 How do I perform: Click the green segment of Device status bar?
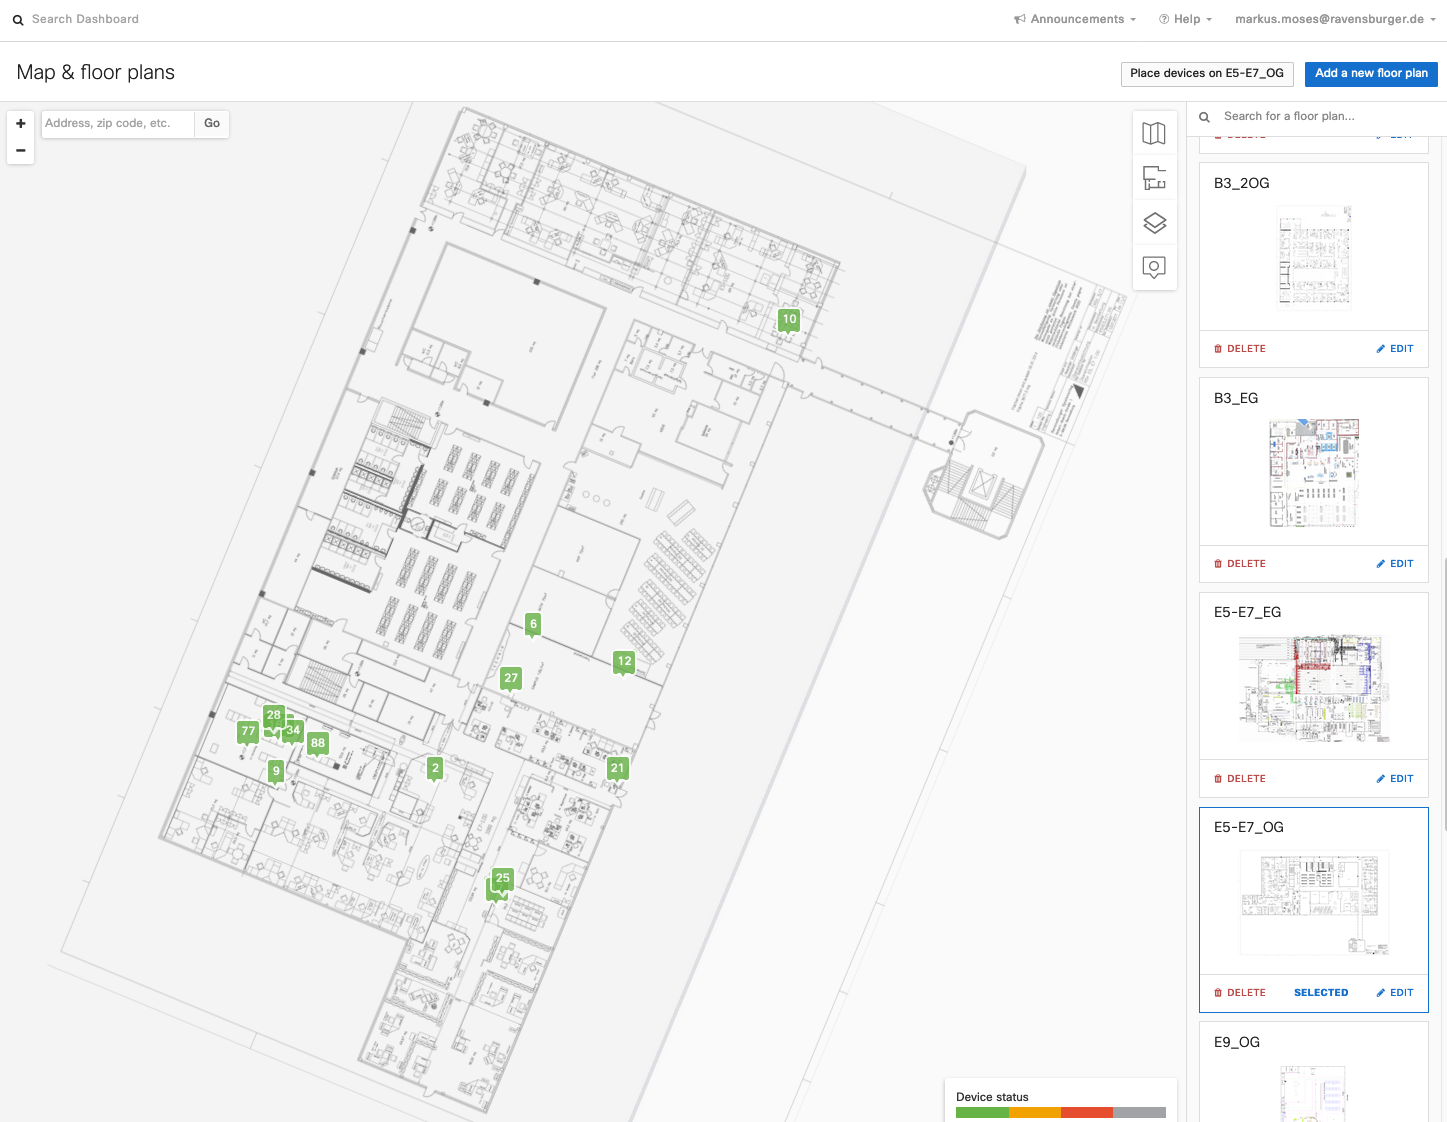984,1111
